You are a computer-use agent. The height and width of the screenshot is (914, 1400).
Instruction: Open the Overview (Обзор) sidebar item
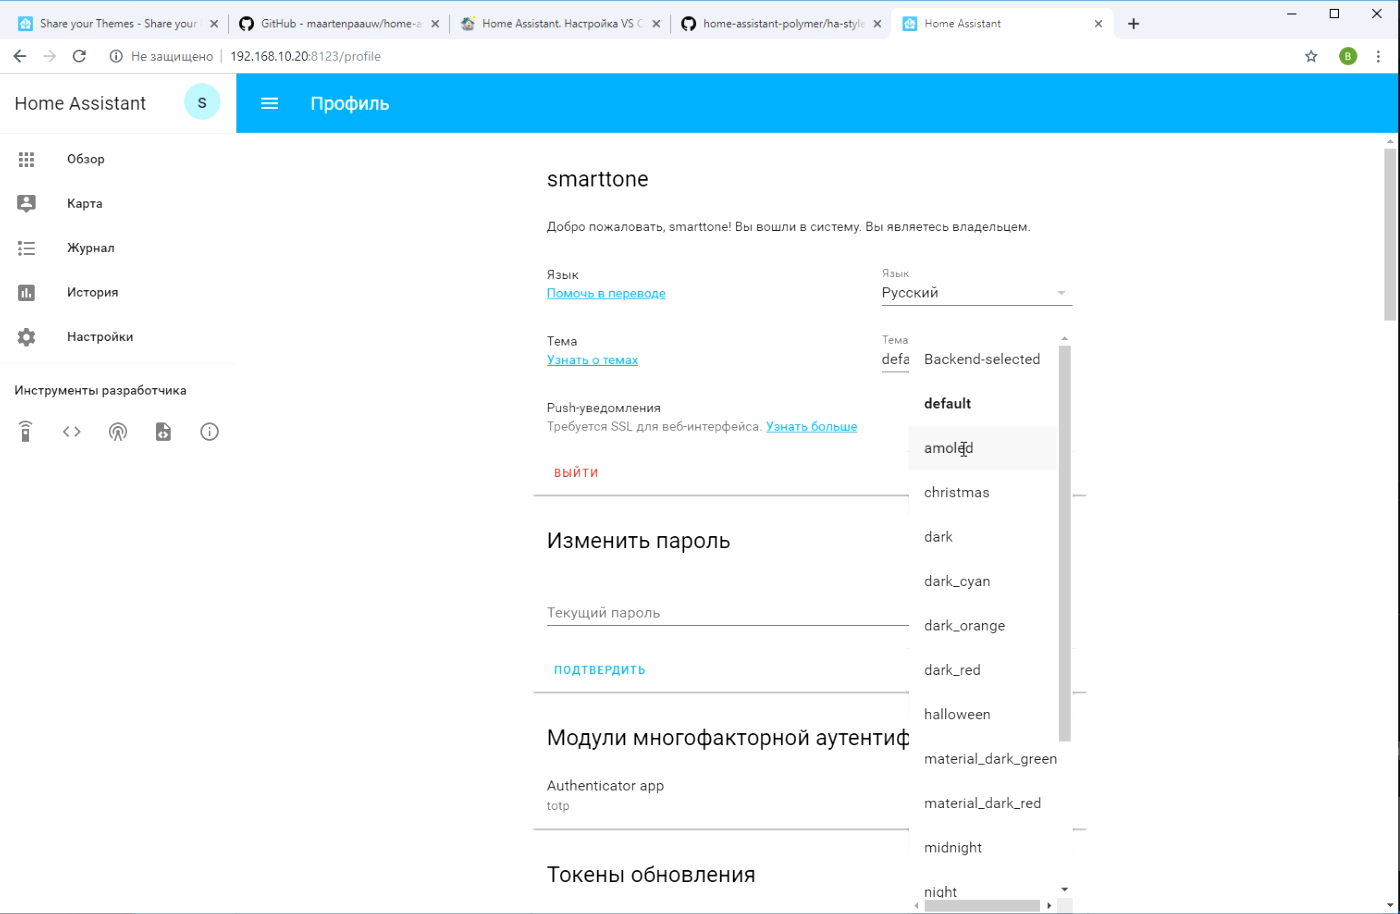(x=118, y=159)
